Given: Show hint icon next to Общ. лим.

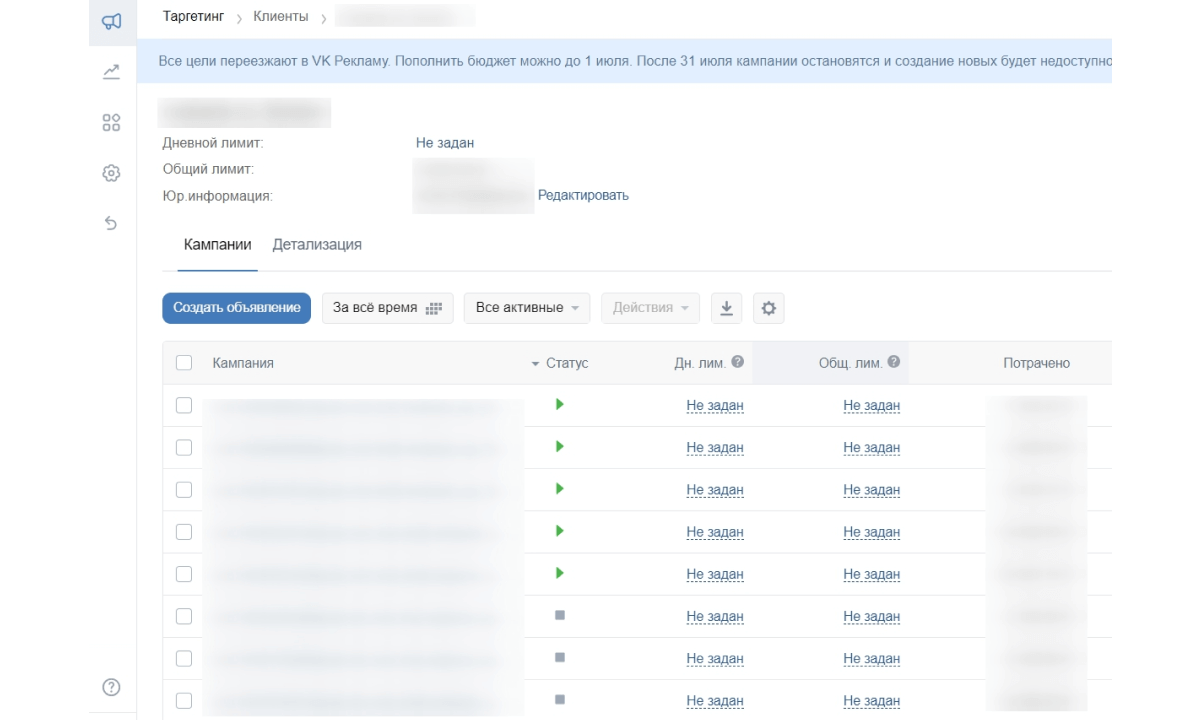Looking at the screenshot, I should 894,362.
